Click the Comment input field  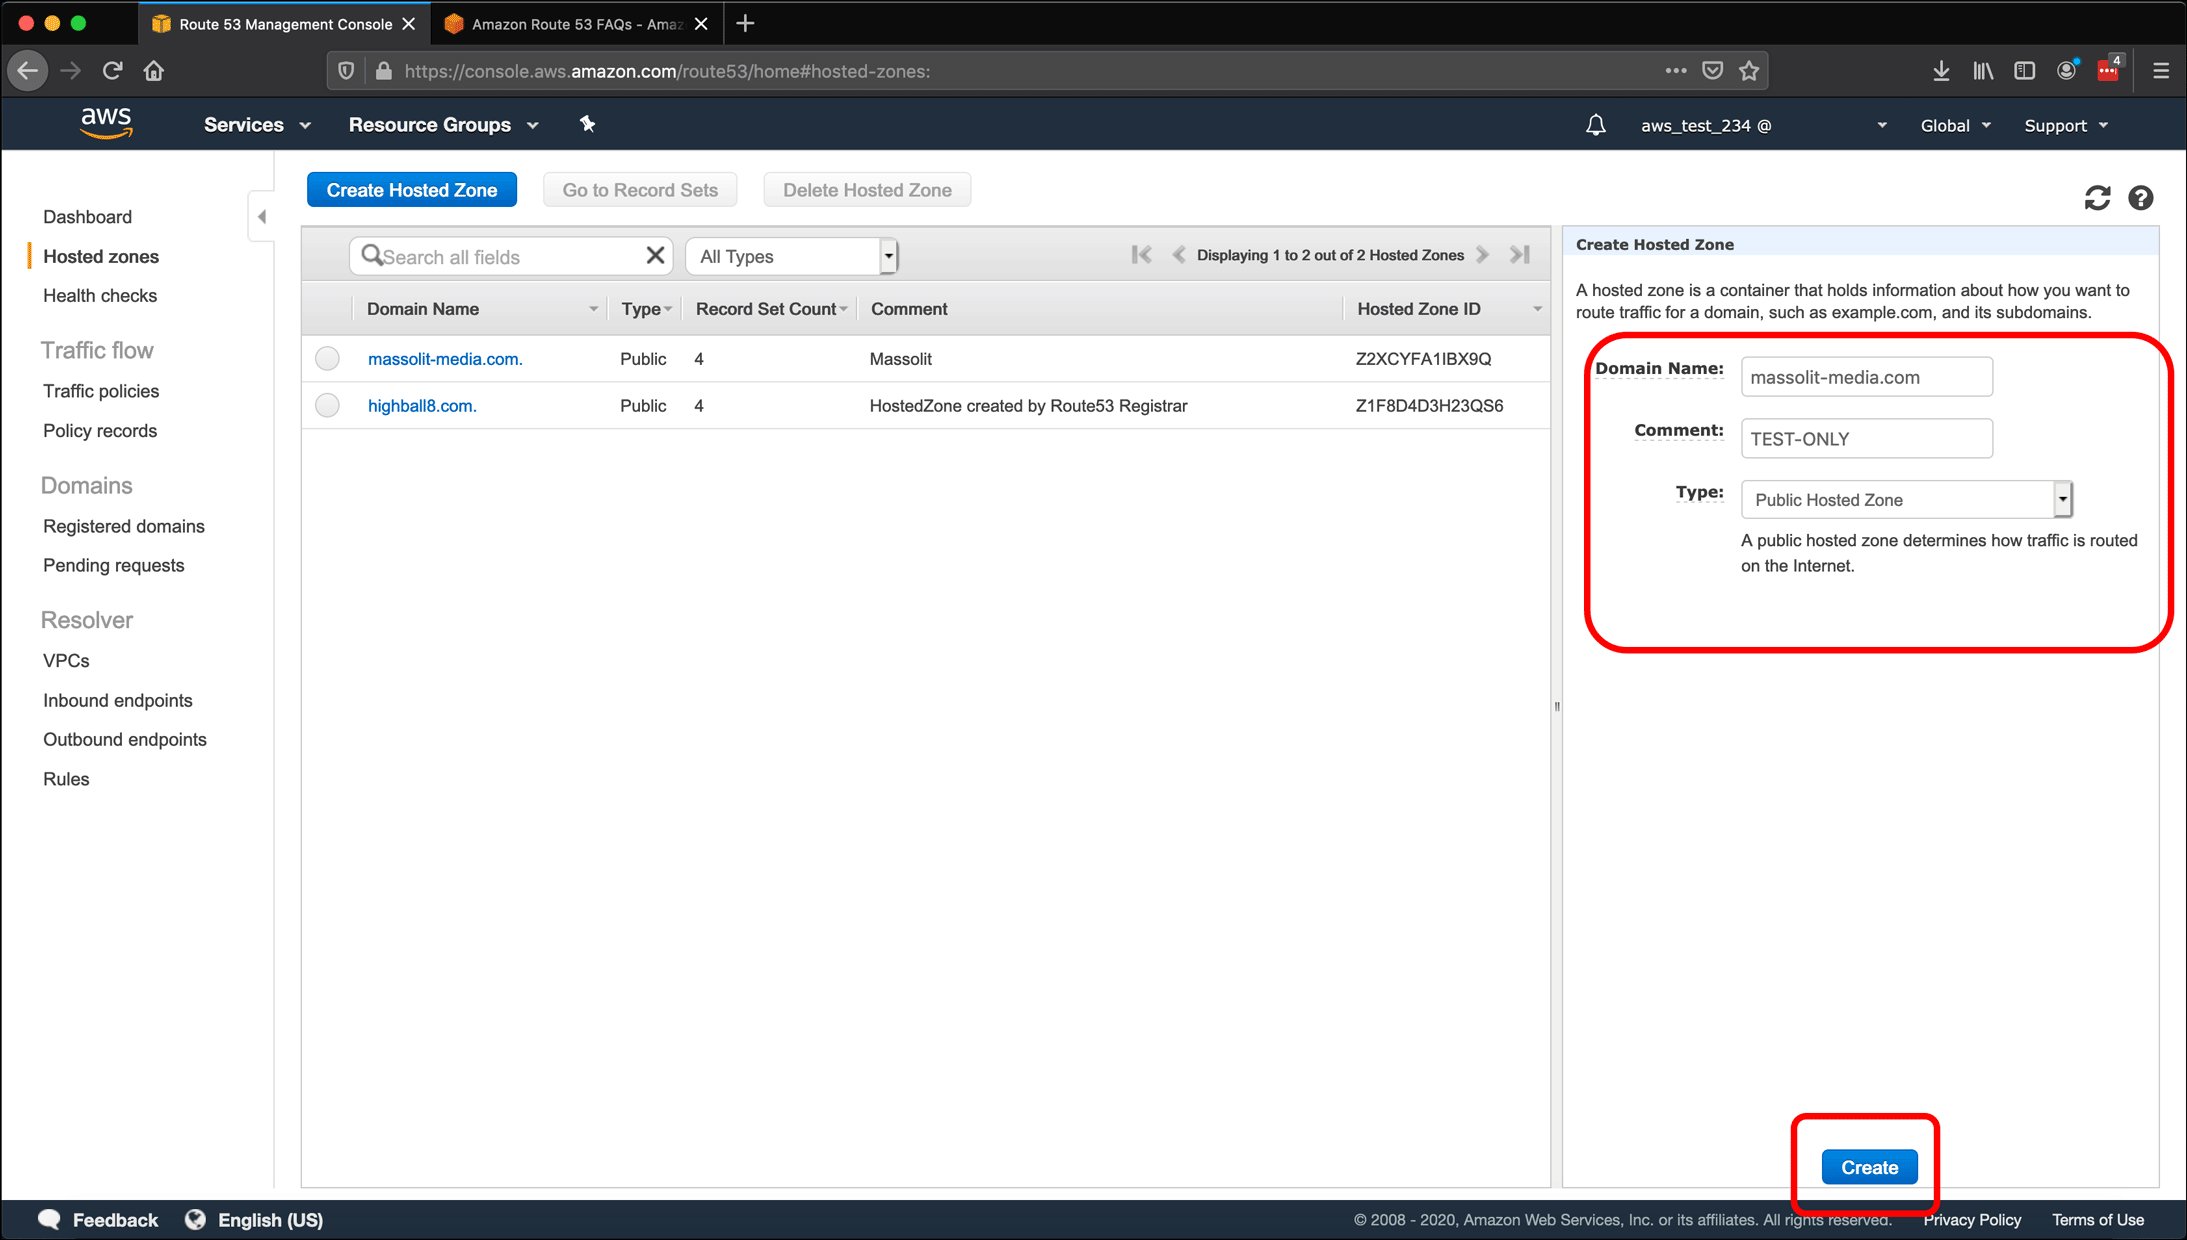click(1867, 439)
